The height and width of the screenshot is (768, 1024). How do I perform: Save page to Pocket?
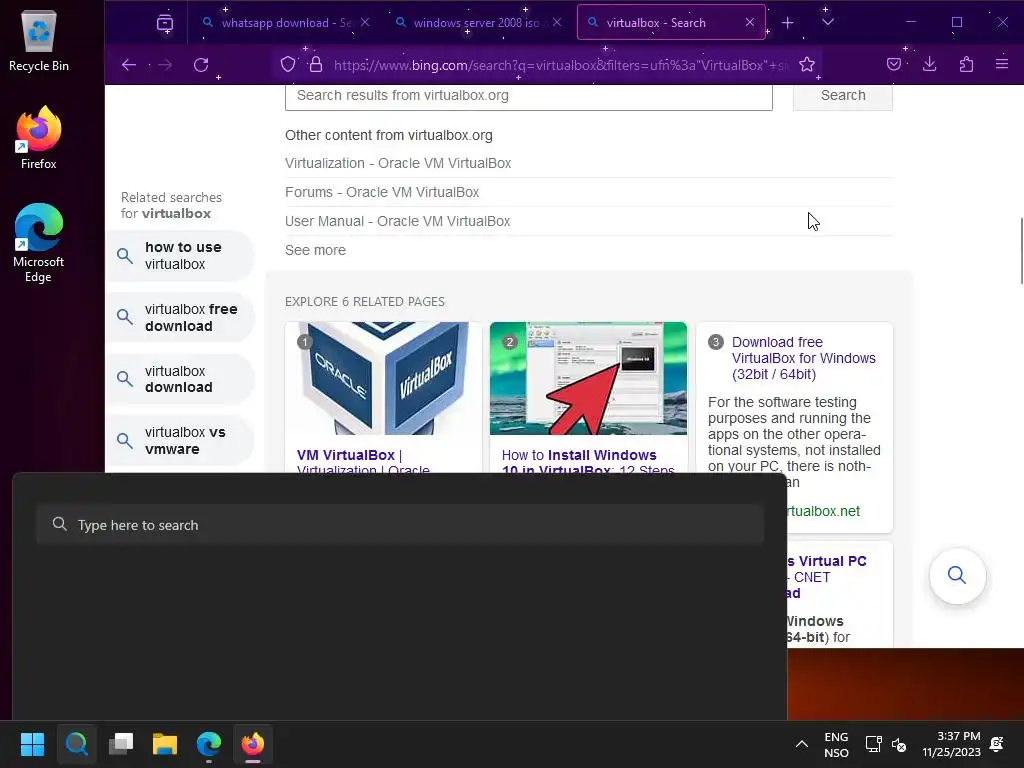894,64
